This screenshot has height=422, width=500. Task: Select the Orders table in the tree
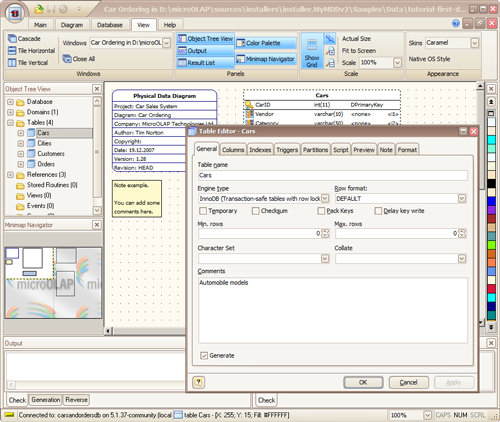click(46, 164)
